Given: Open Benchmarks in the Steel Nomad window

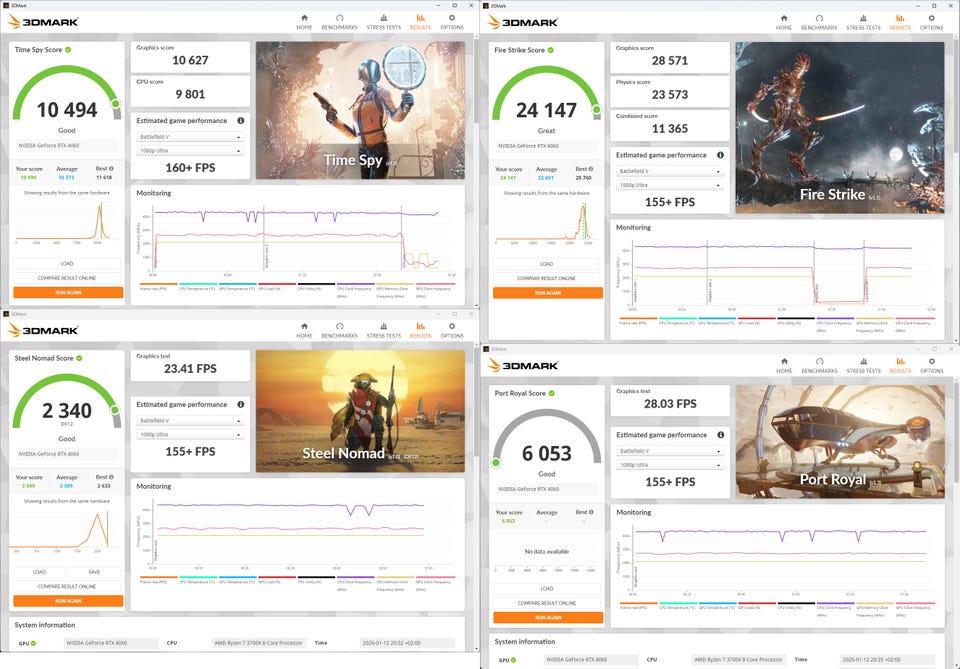Looking at the screenshot, I should 339,331.
